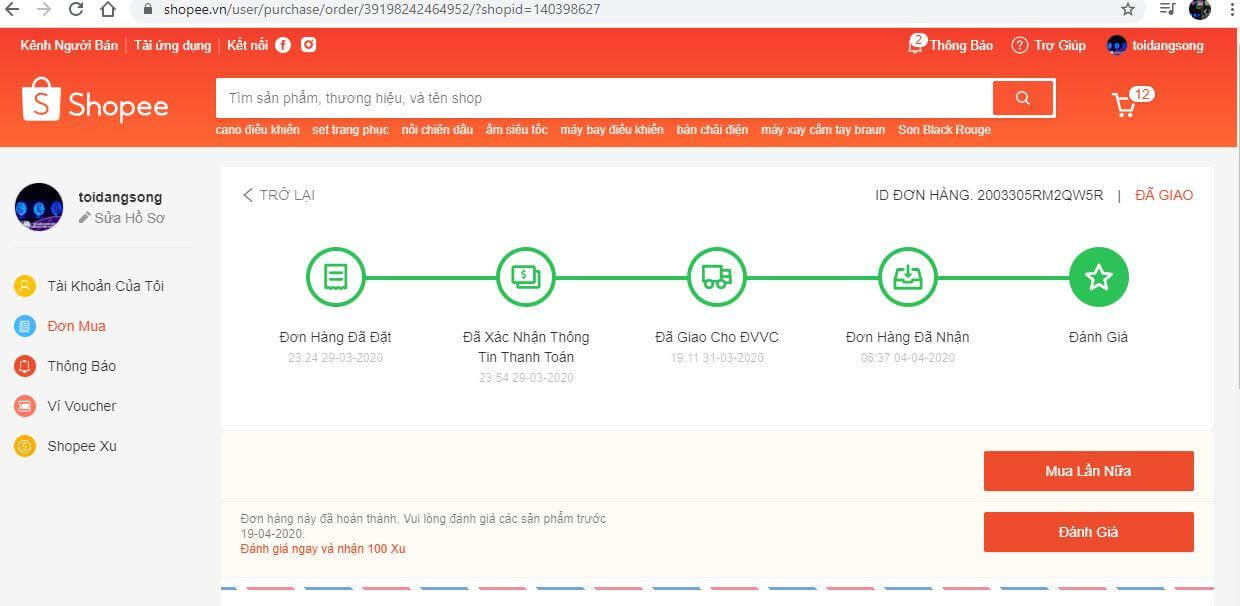Click the Đơn Hàng Đã Nhận step icon
This screenshot has width=1240, height=606.
[908, 277]
